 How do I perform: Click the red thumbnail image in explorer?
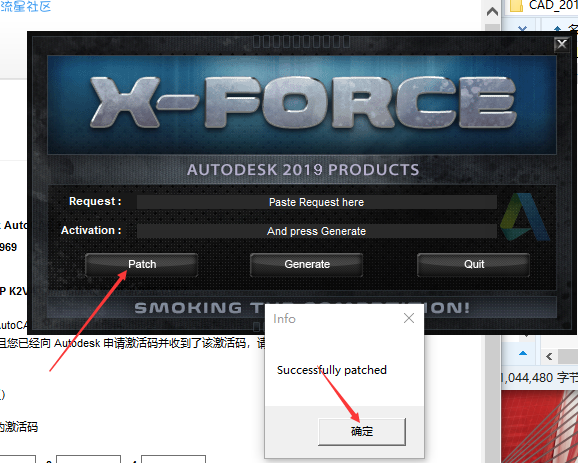point(539,427)
